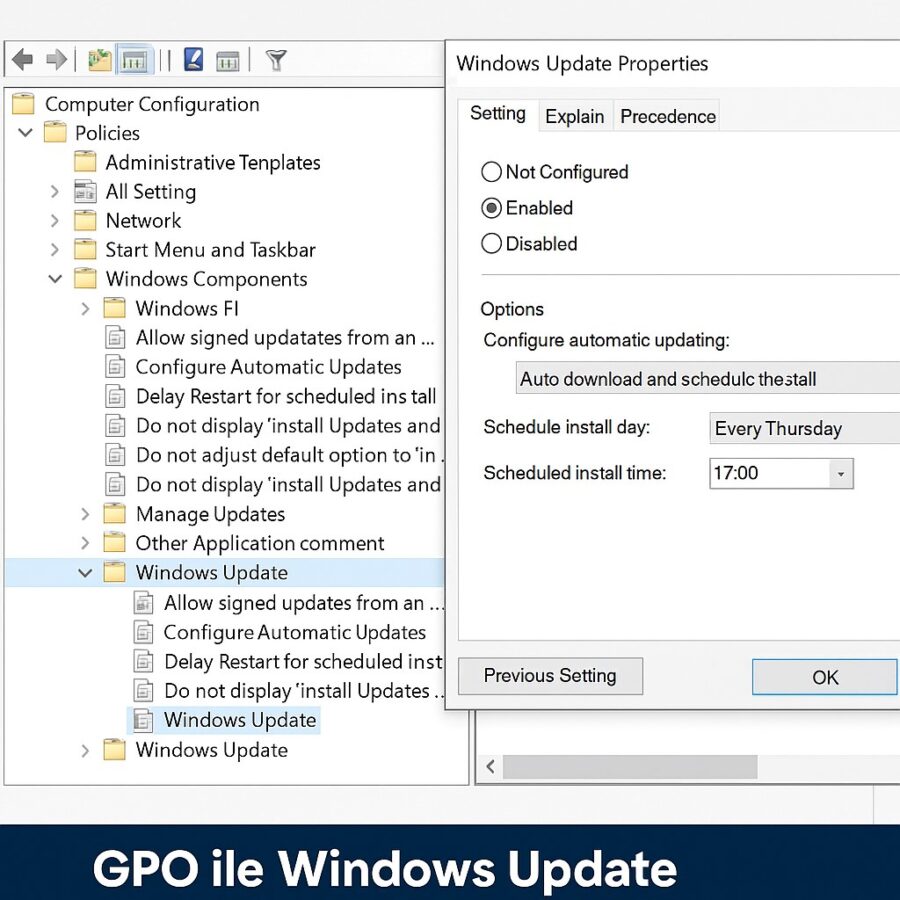Click the Windows Components folder icon
Screen dimensions: 900x900
click(x=85, y=279)
